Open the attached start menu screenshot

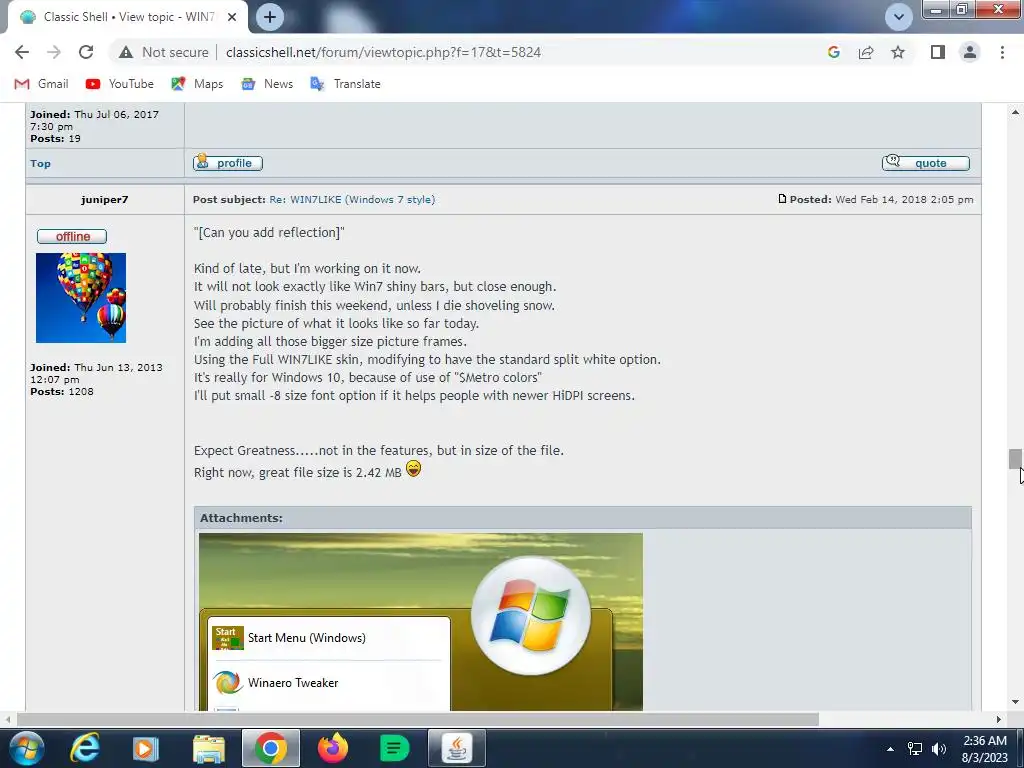pos(421,622)
